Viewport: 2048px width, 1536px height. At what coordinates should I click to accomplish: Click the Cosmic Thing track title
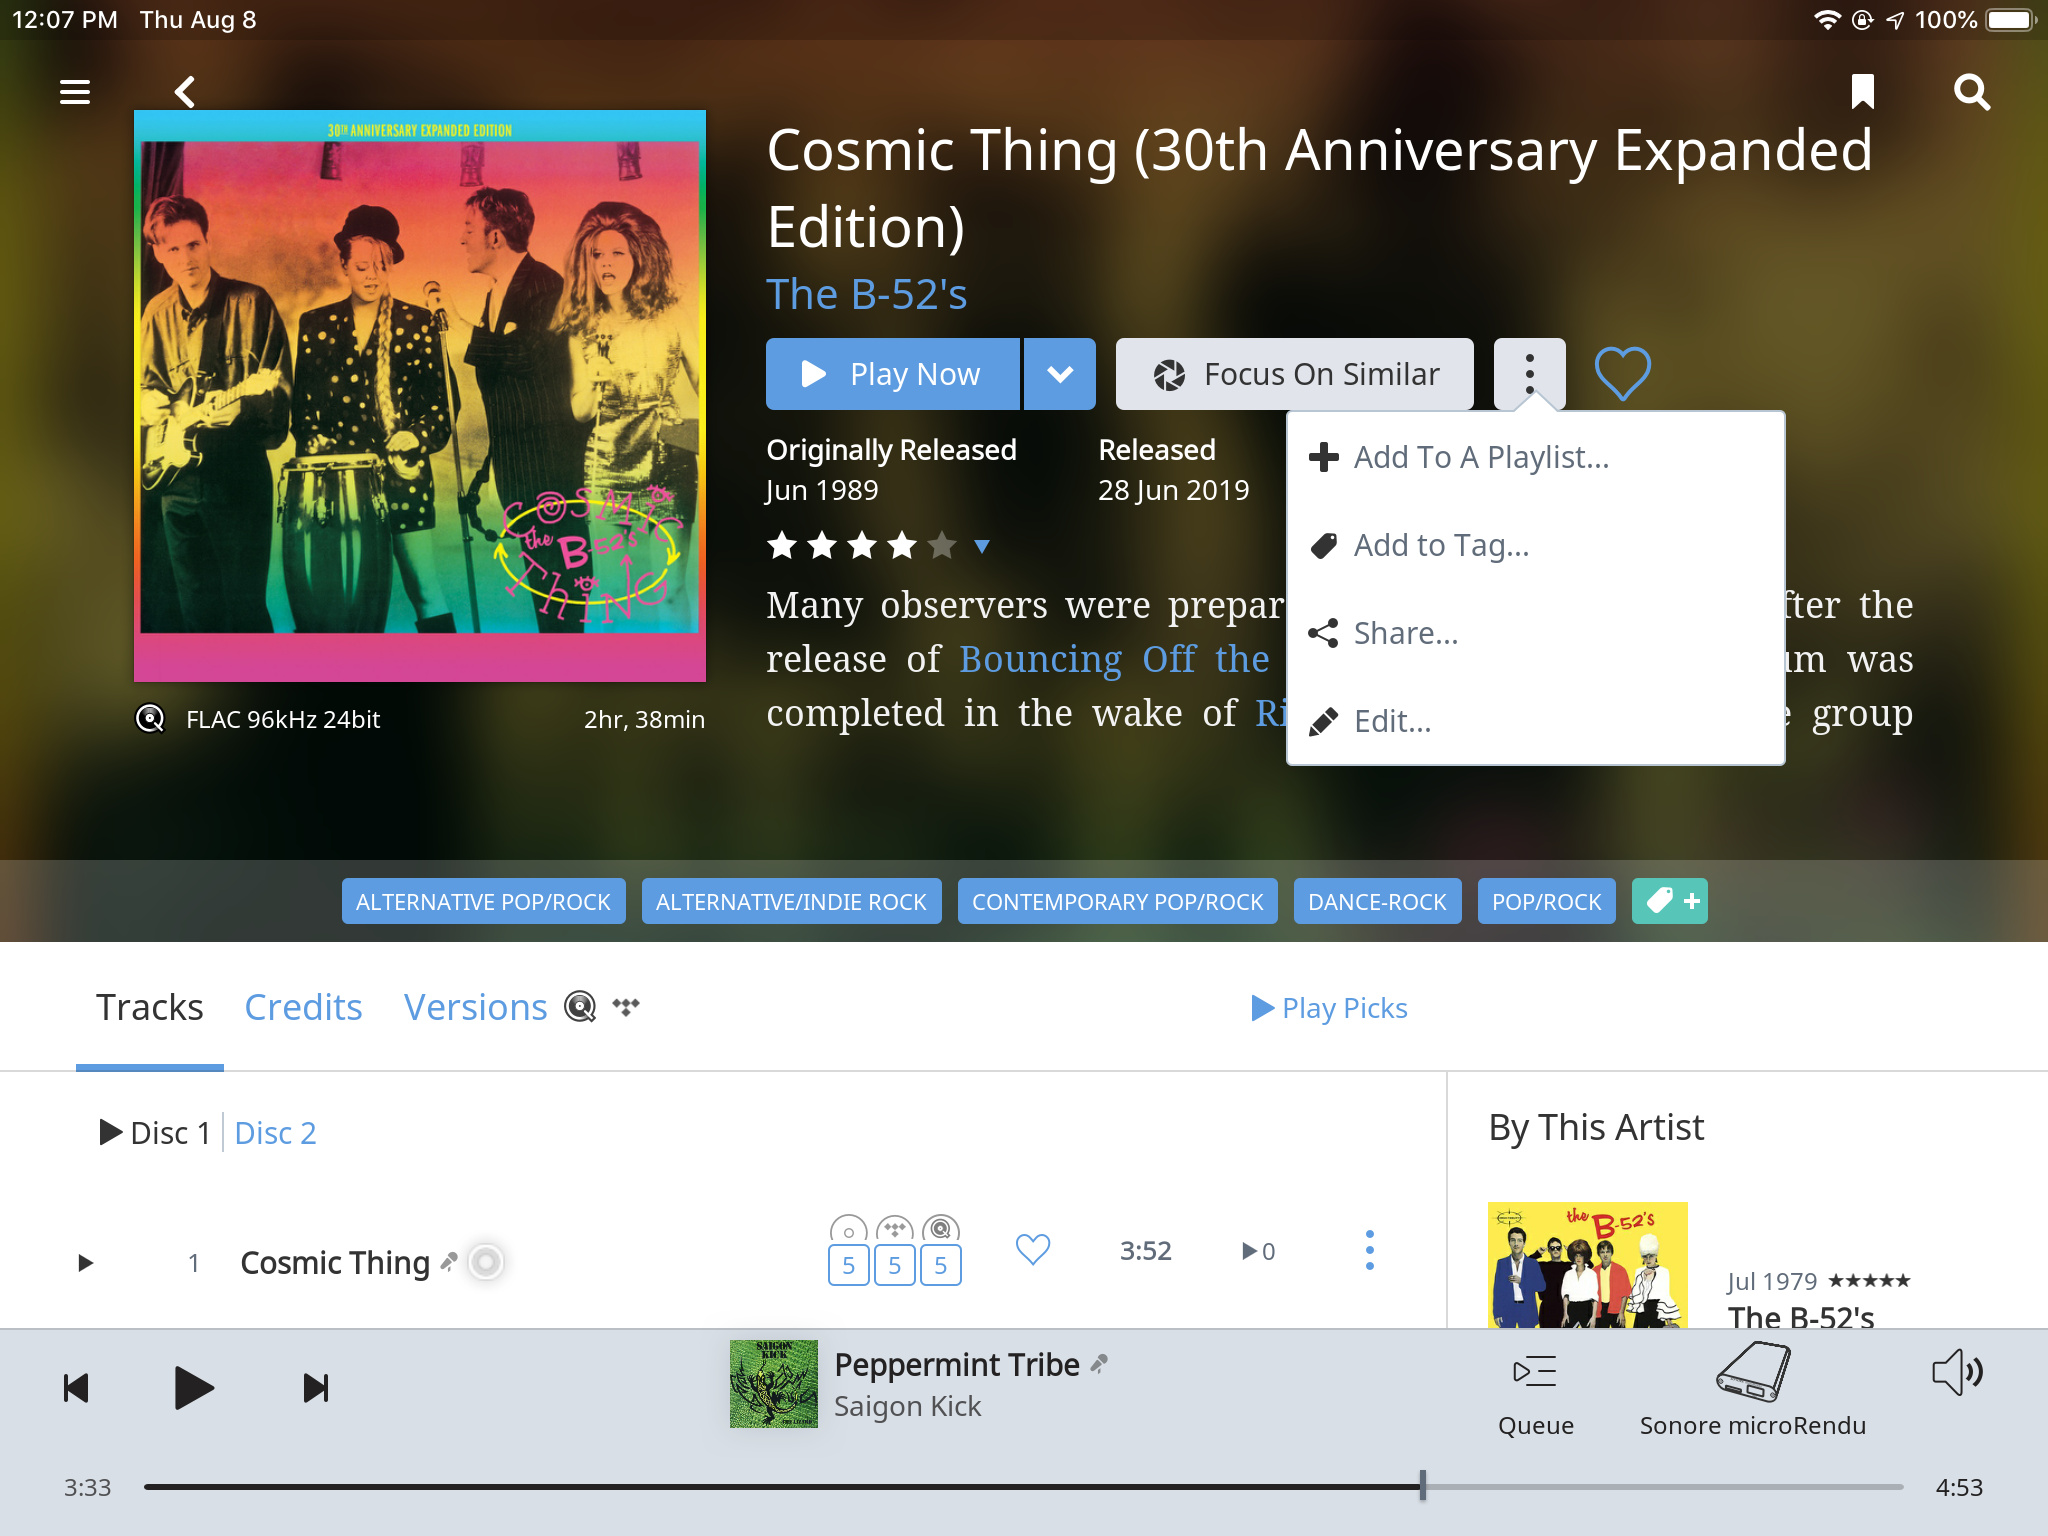click(335, 1263)
